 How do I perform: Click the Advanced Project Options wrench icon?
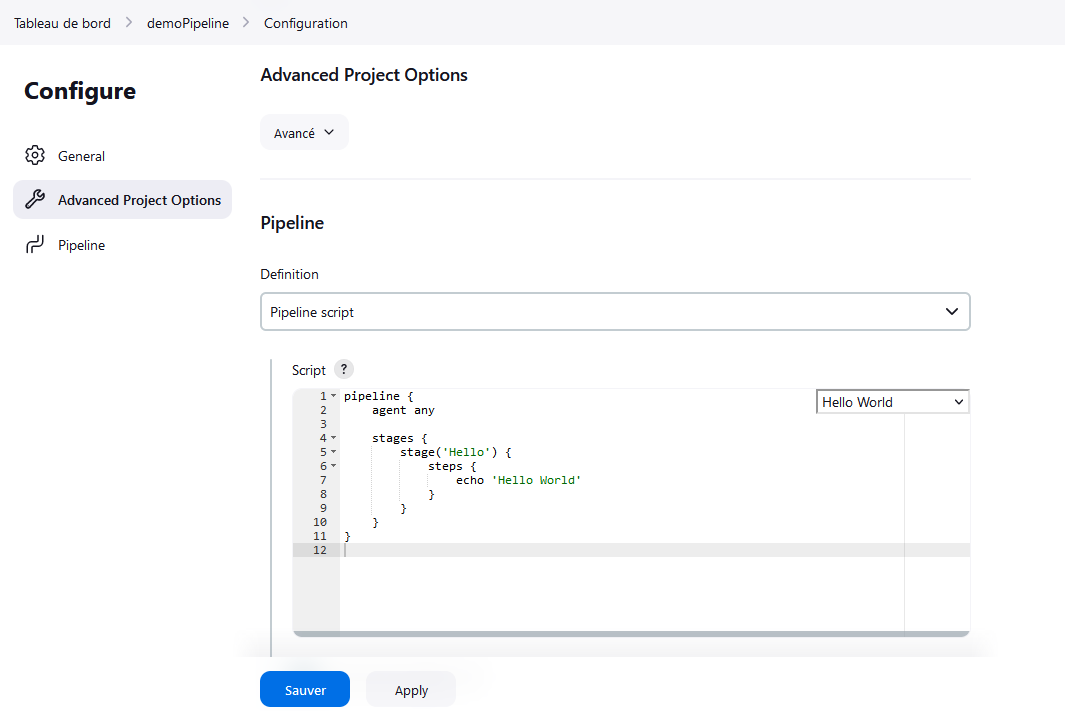(x=35, y=200)
